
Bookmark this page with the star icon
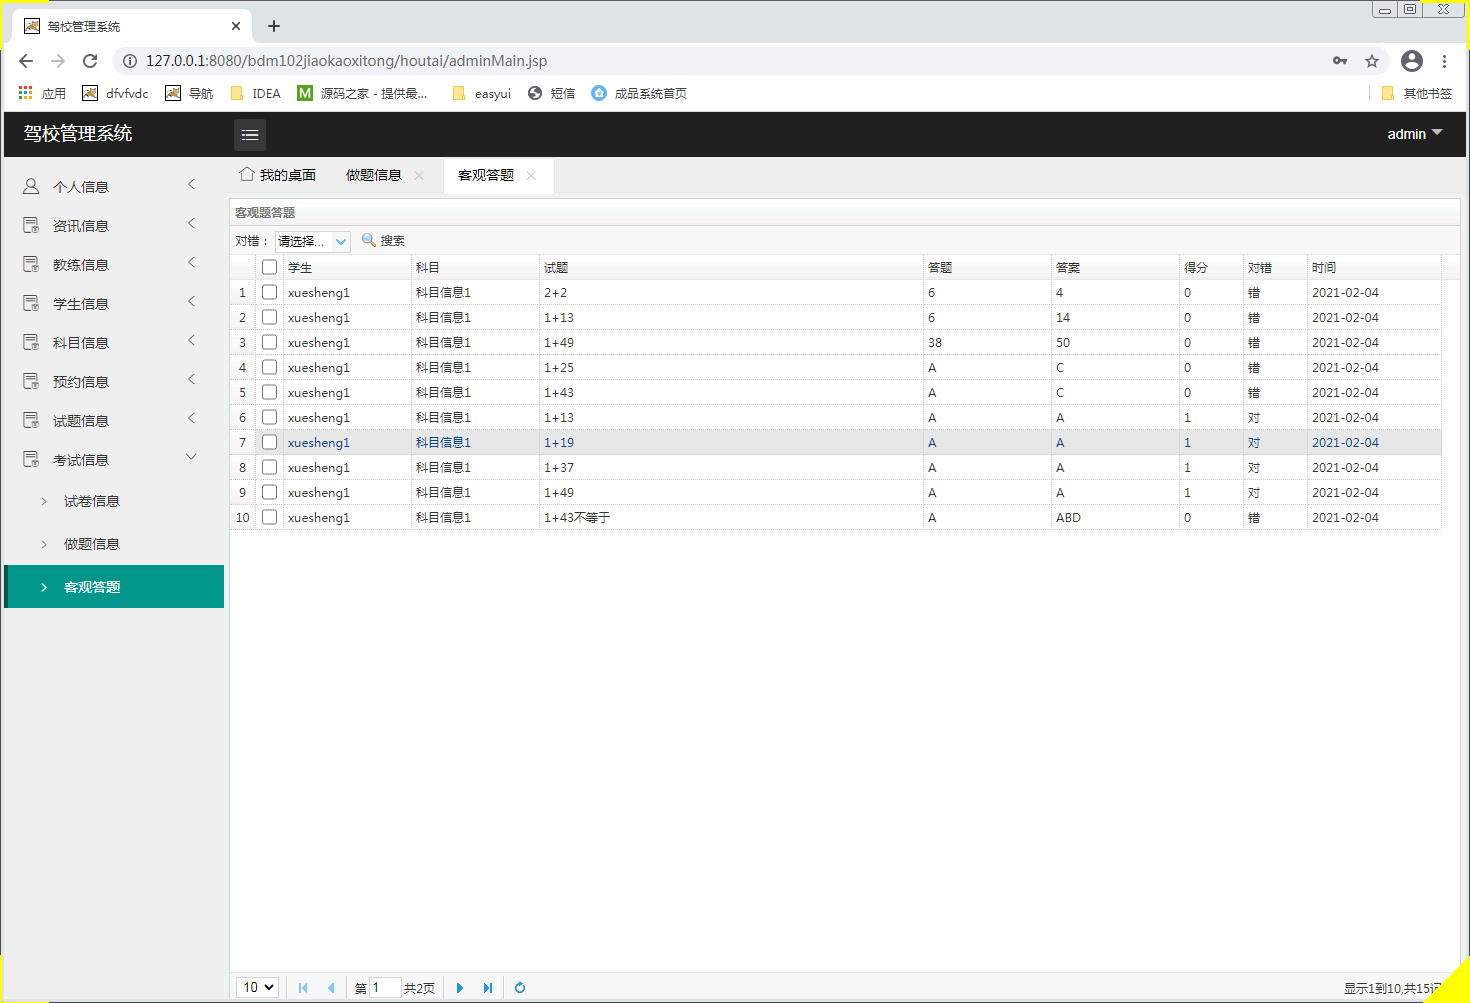click(1372, 61)
